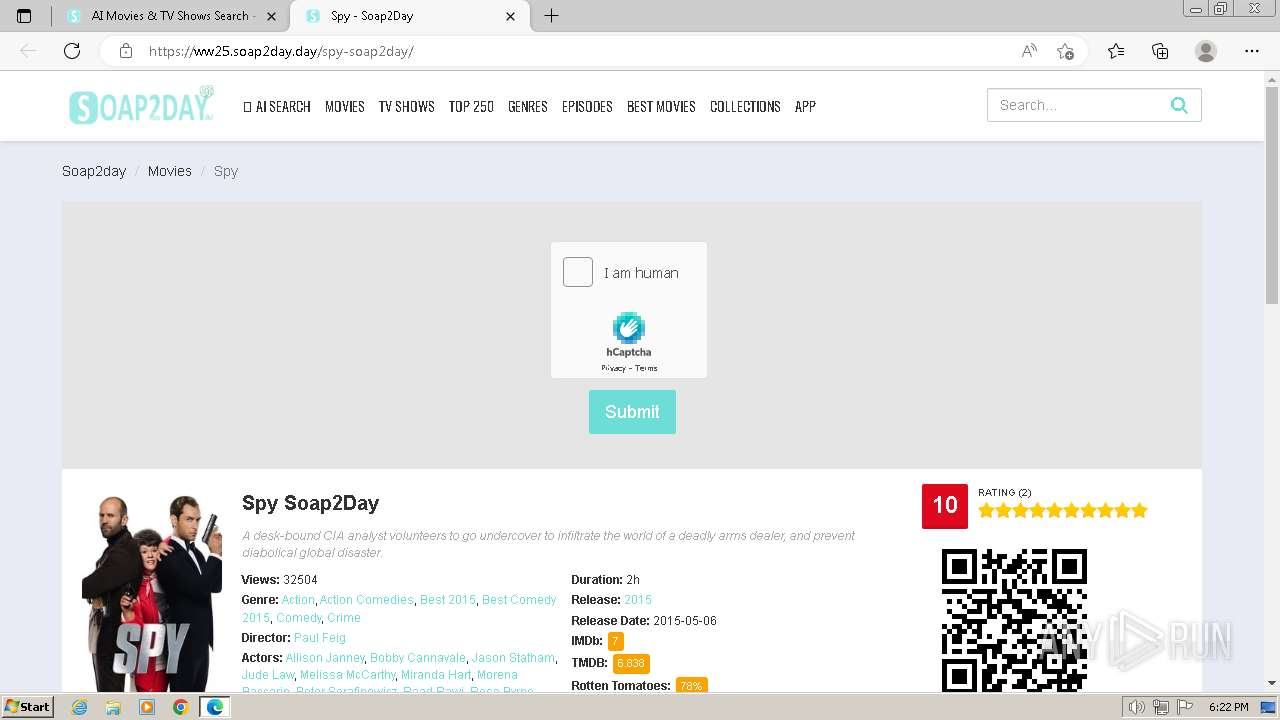Image resolution: width=1280 pixels, height=720 pixels.
Task: Open the Windows Start menu
Action: pos(27,707)
